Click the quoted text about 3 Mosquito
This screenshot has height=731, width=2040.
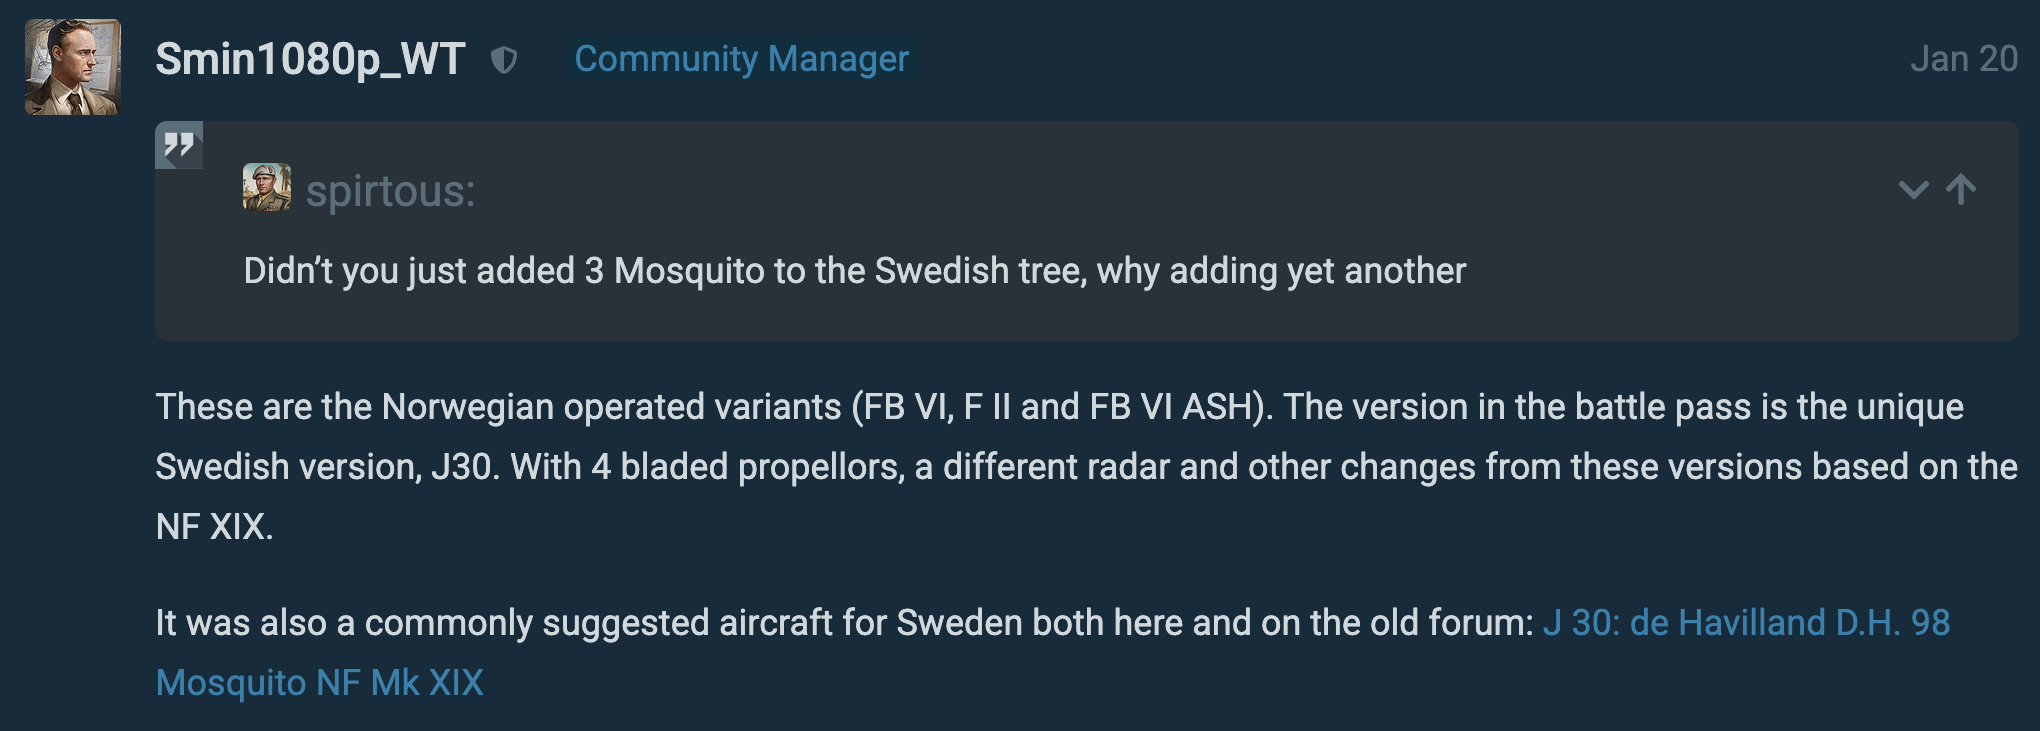tap(854, 271)
